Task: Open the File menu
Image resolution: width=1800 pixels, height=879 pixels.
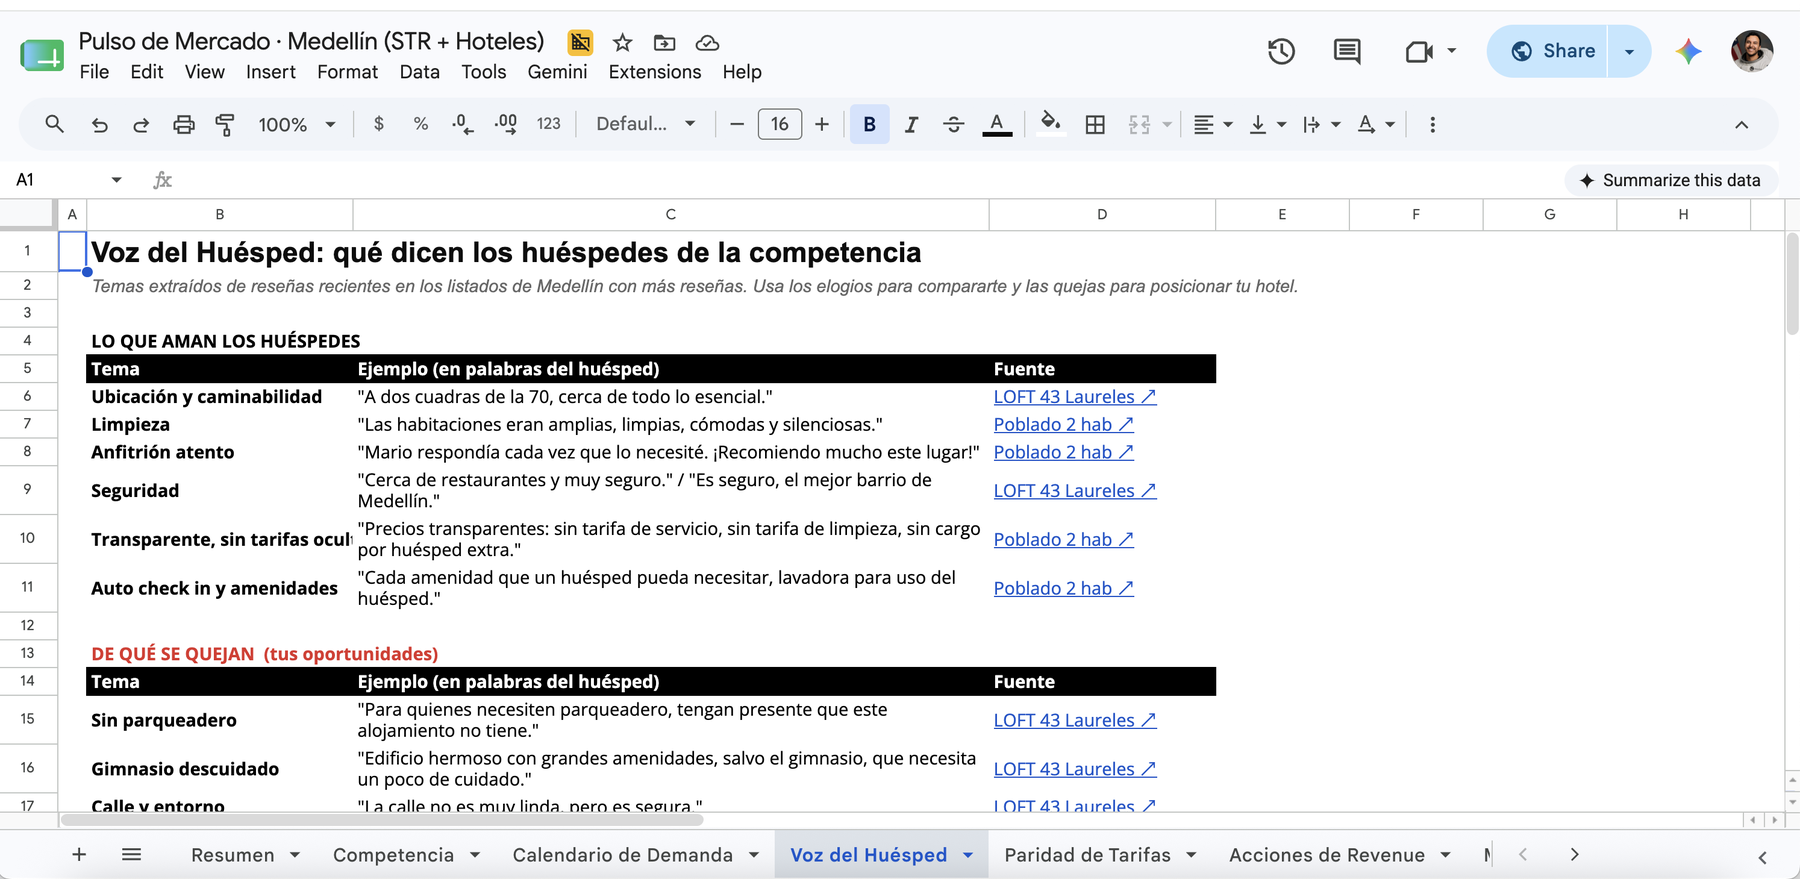Action: point(94,72)
